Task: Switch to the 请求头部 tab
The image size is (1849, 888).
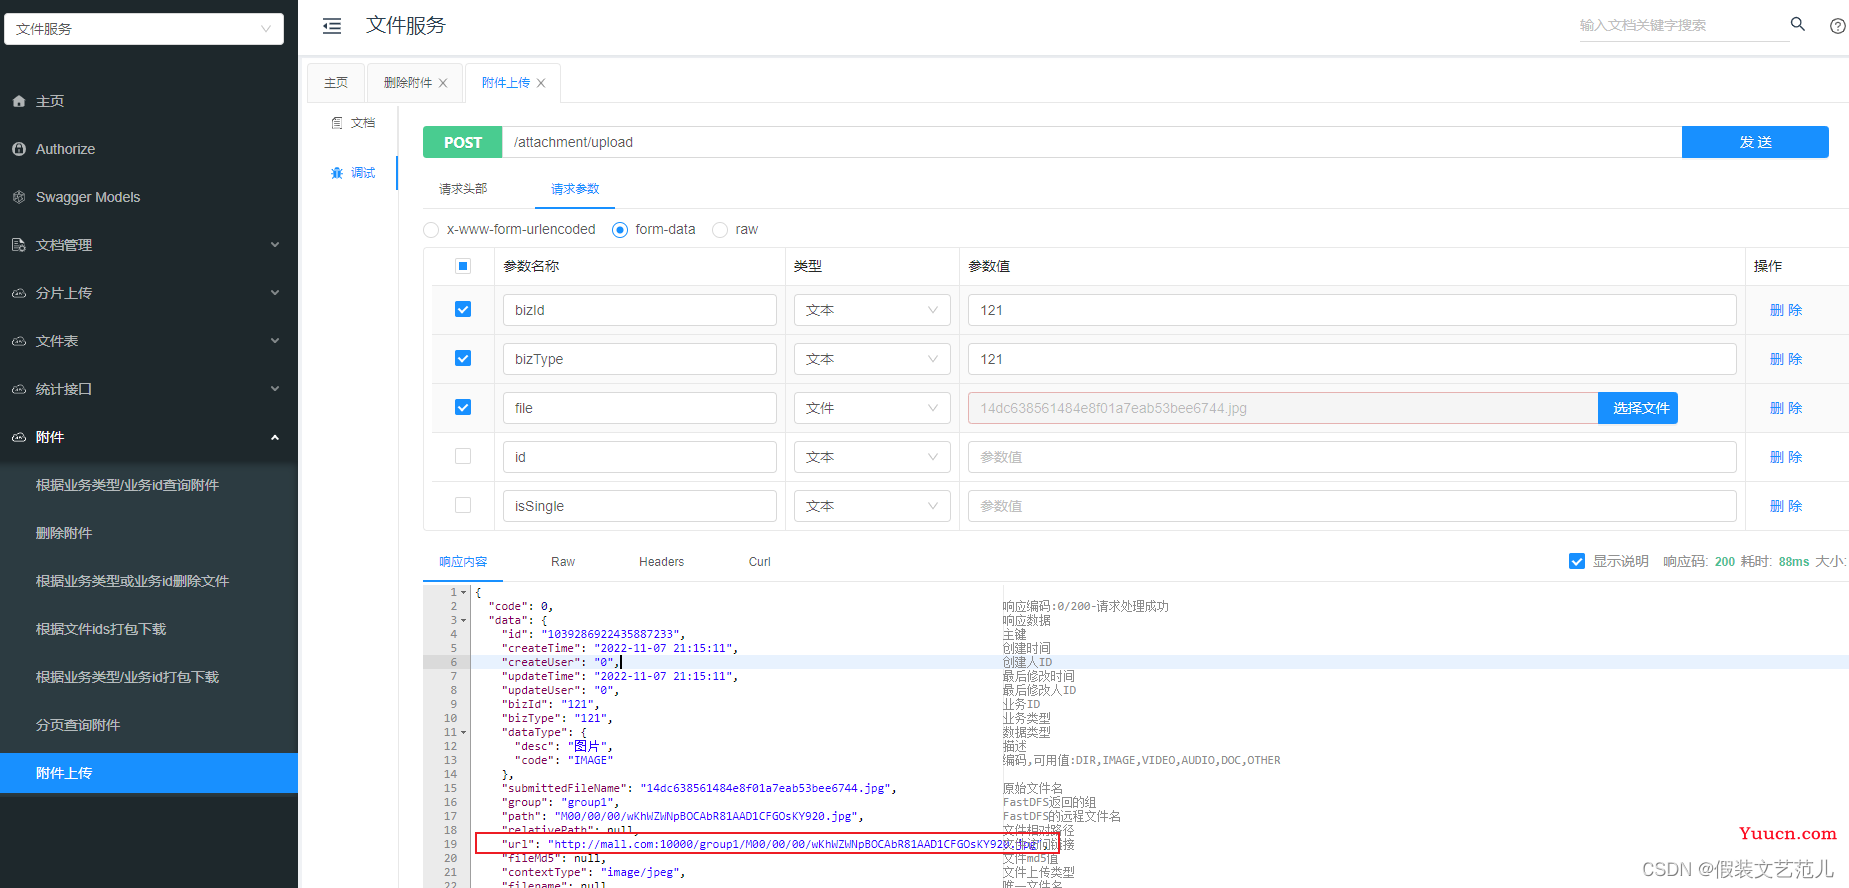Action: 463,189
